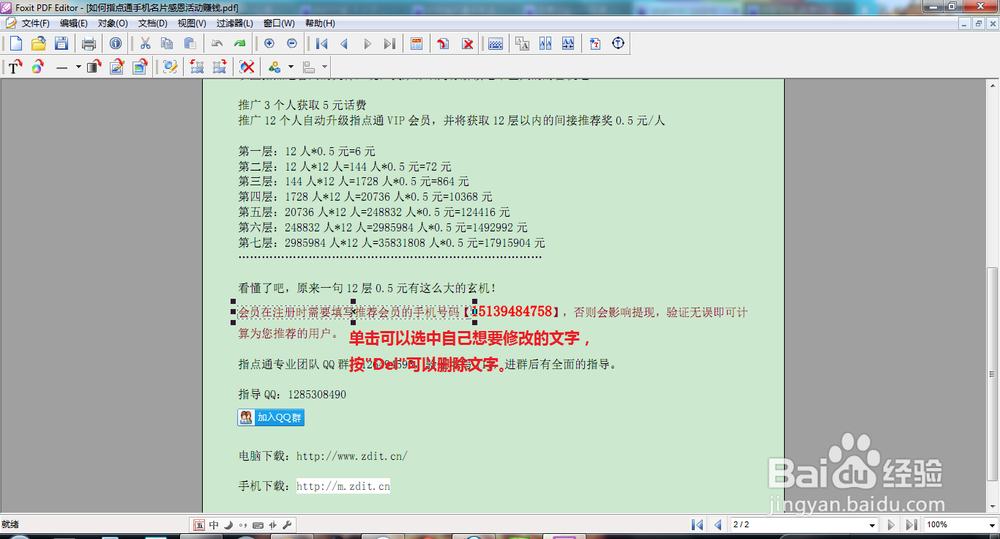This screenshot has width=1000, height=539.
Task: Open the 编辑(E) menu
Action: coord(73,23)
